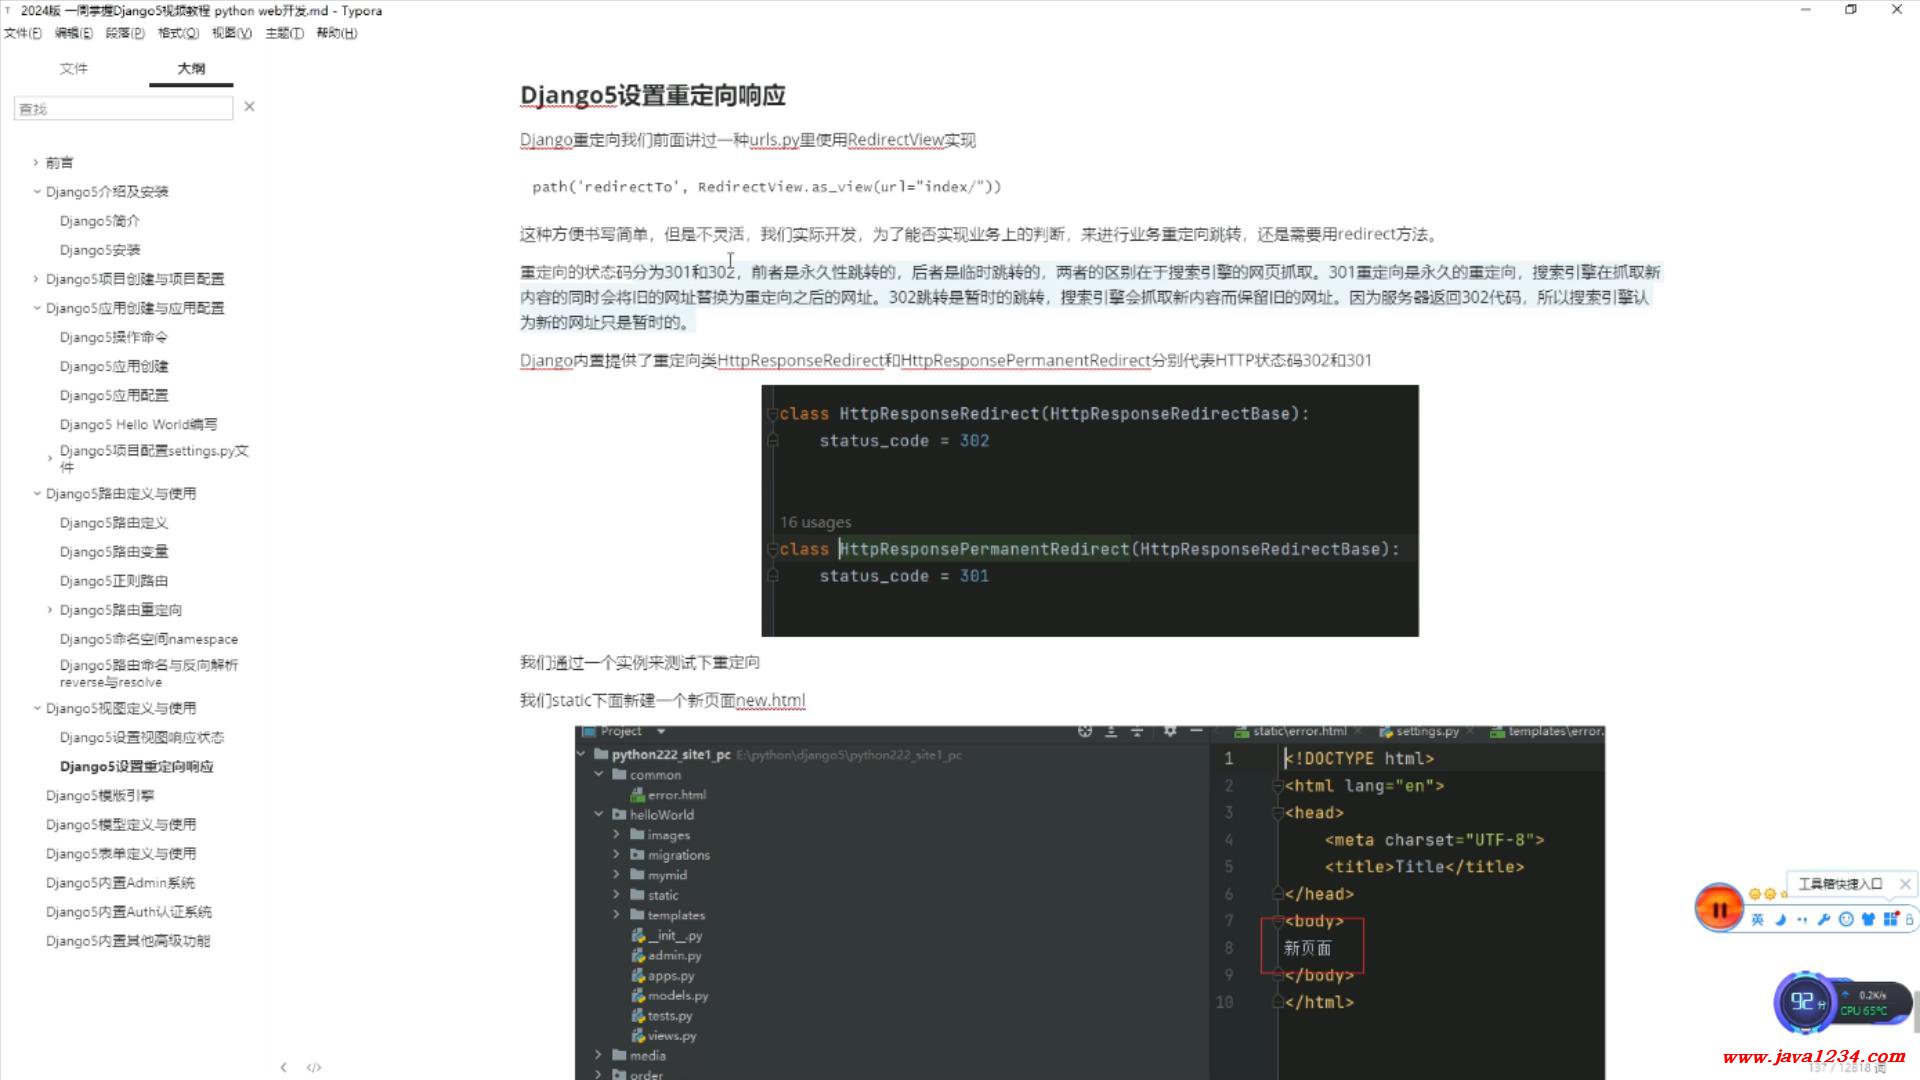Click the orange pause recording button
This screenshot has height=1080, width=1920.
pos(1718,909)
